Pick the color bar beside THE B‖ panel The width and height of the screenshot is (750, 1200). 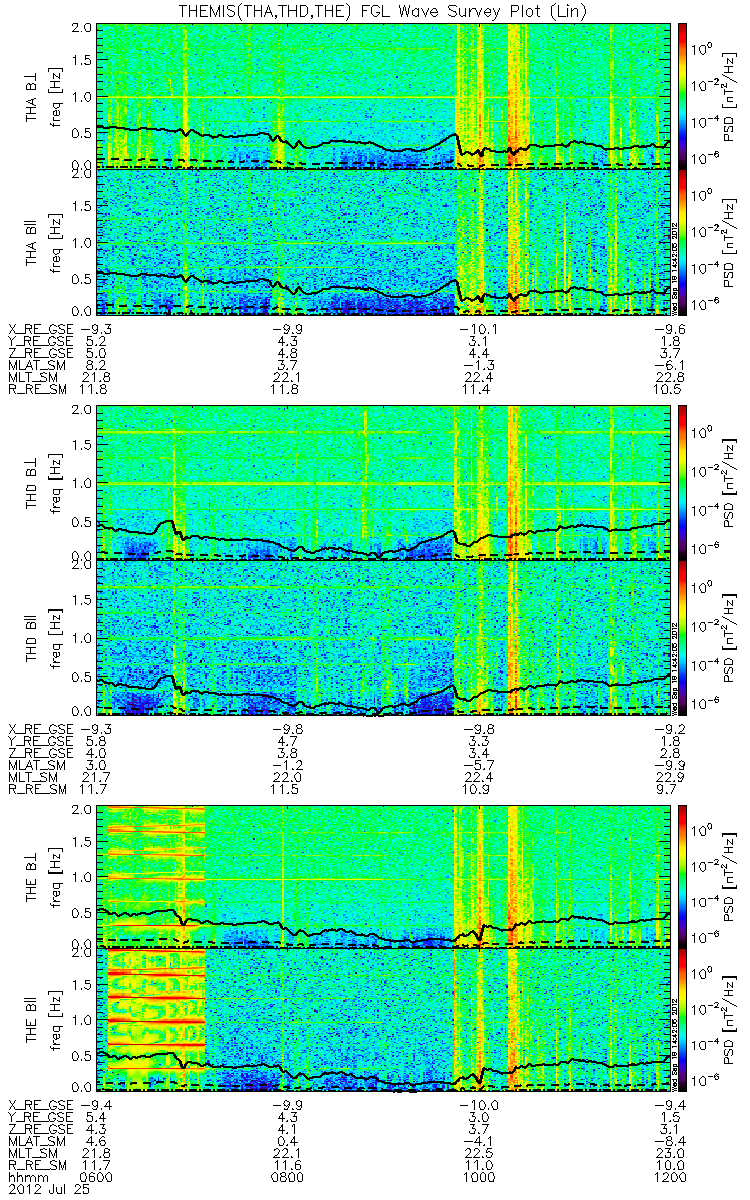[x=684, y=1020]
